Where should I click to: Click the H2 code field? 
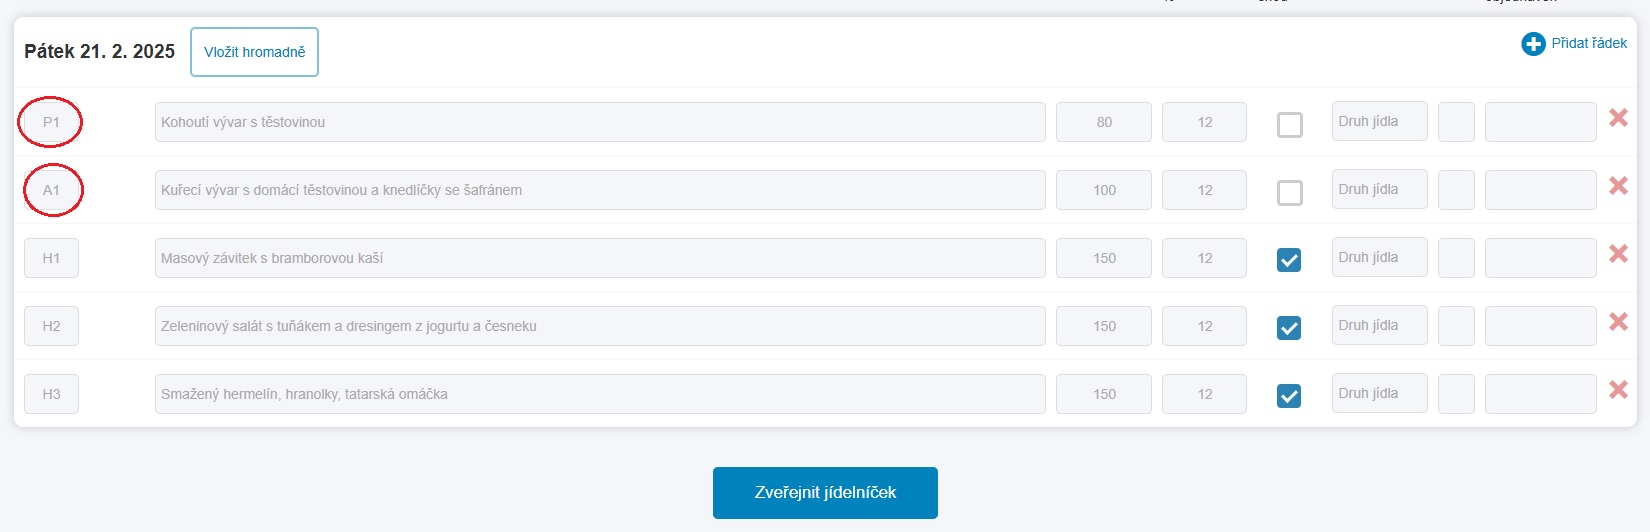pyautogui.click(x=51, y=326)
